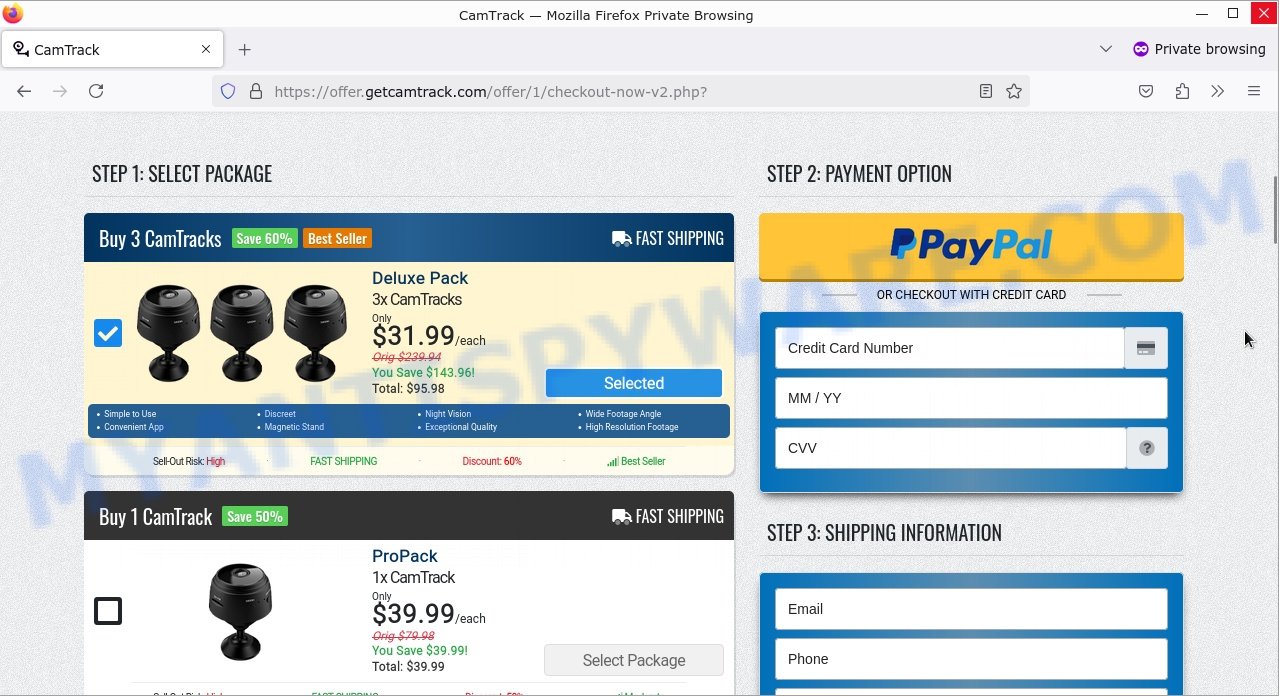Click the truck icon on Buy 3 CamTracks

tap(621, 239)
